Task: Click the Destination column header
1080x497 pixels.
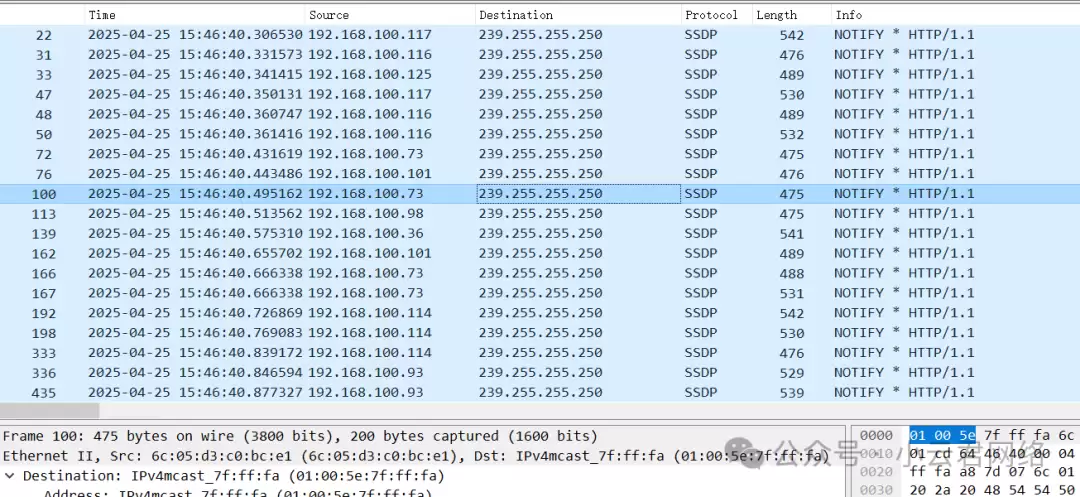Action: click(515, 15)
